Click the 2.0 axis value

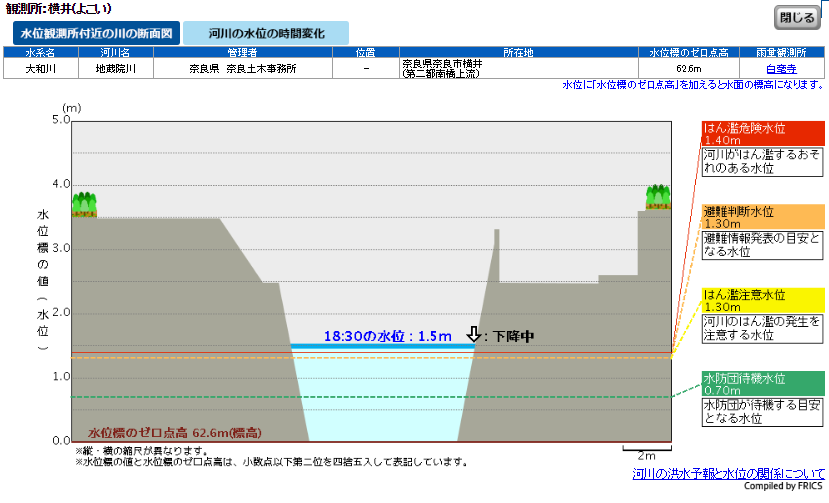[61, 312]
